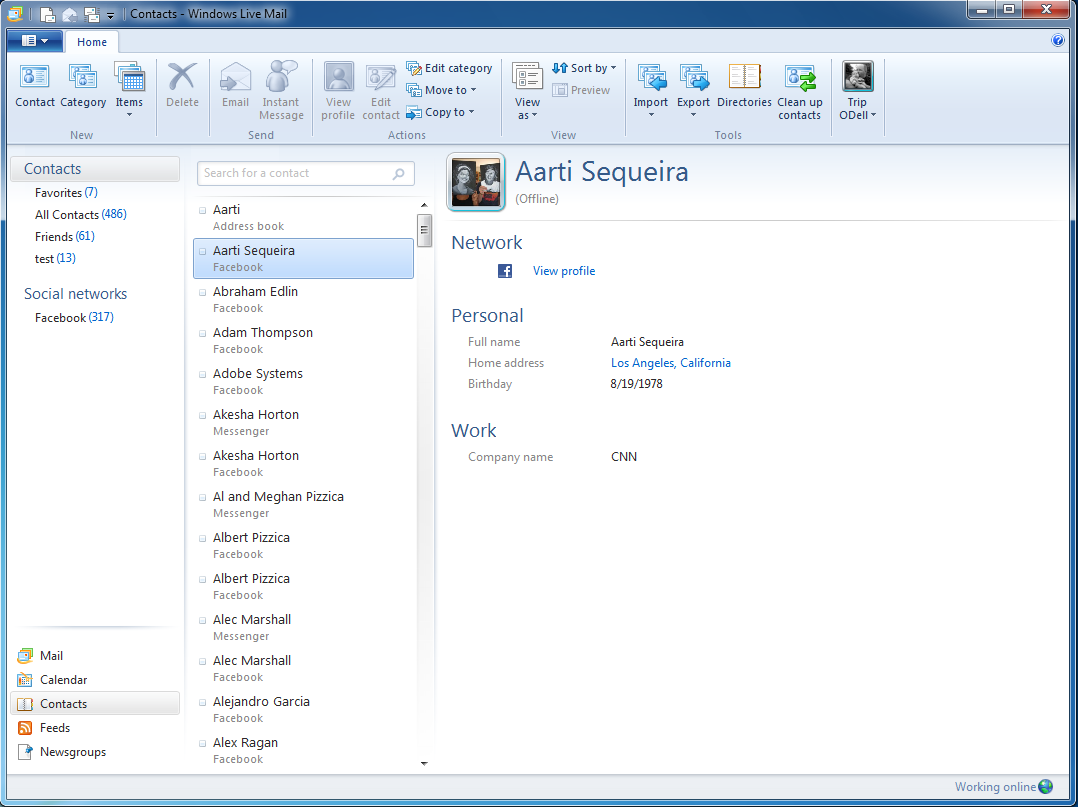
Task: Open the Copy to dropdown
Action: point(440,112)
